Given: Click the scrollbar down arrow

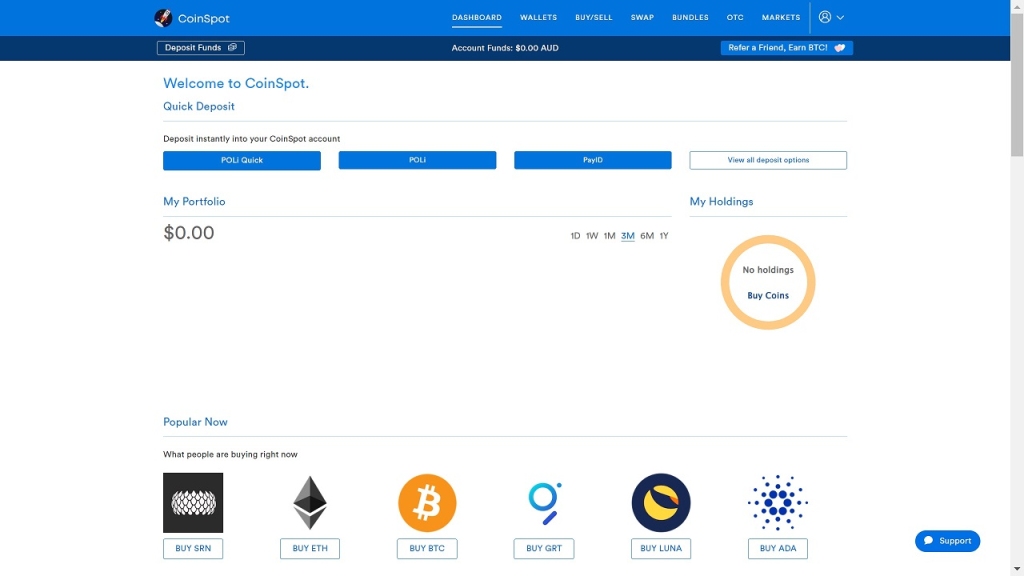Looking at the screenshot, I should pyautogui.click(x=1017, y=569).
